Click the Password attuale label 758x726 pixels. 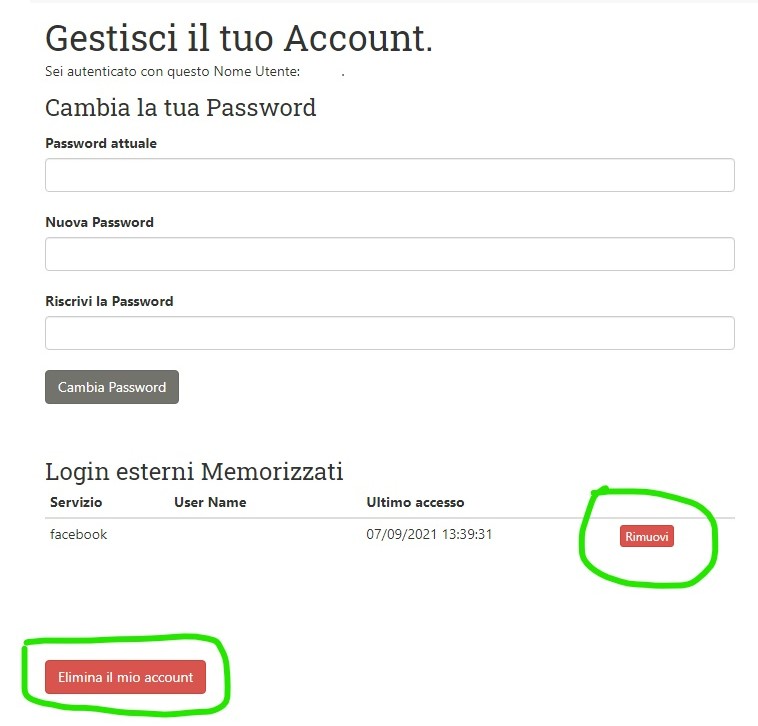pyautogui.click(x=101, y=143)
